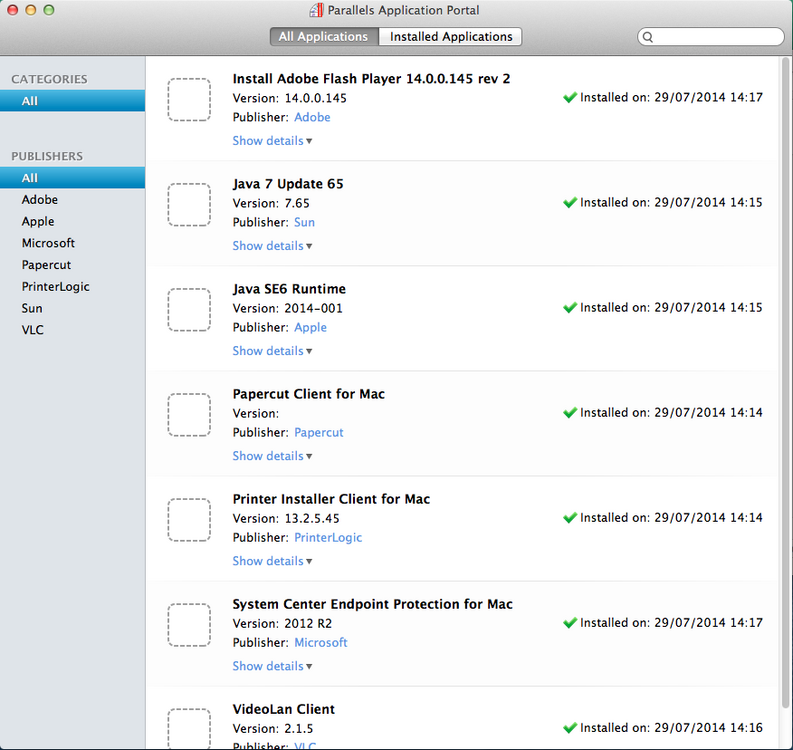The width and height of the screenshot is (793, 750).
Task: Click version text 14.0.0.145
Action: 316,98
